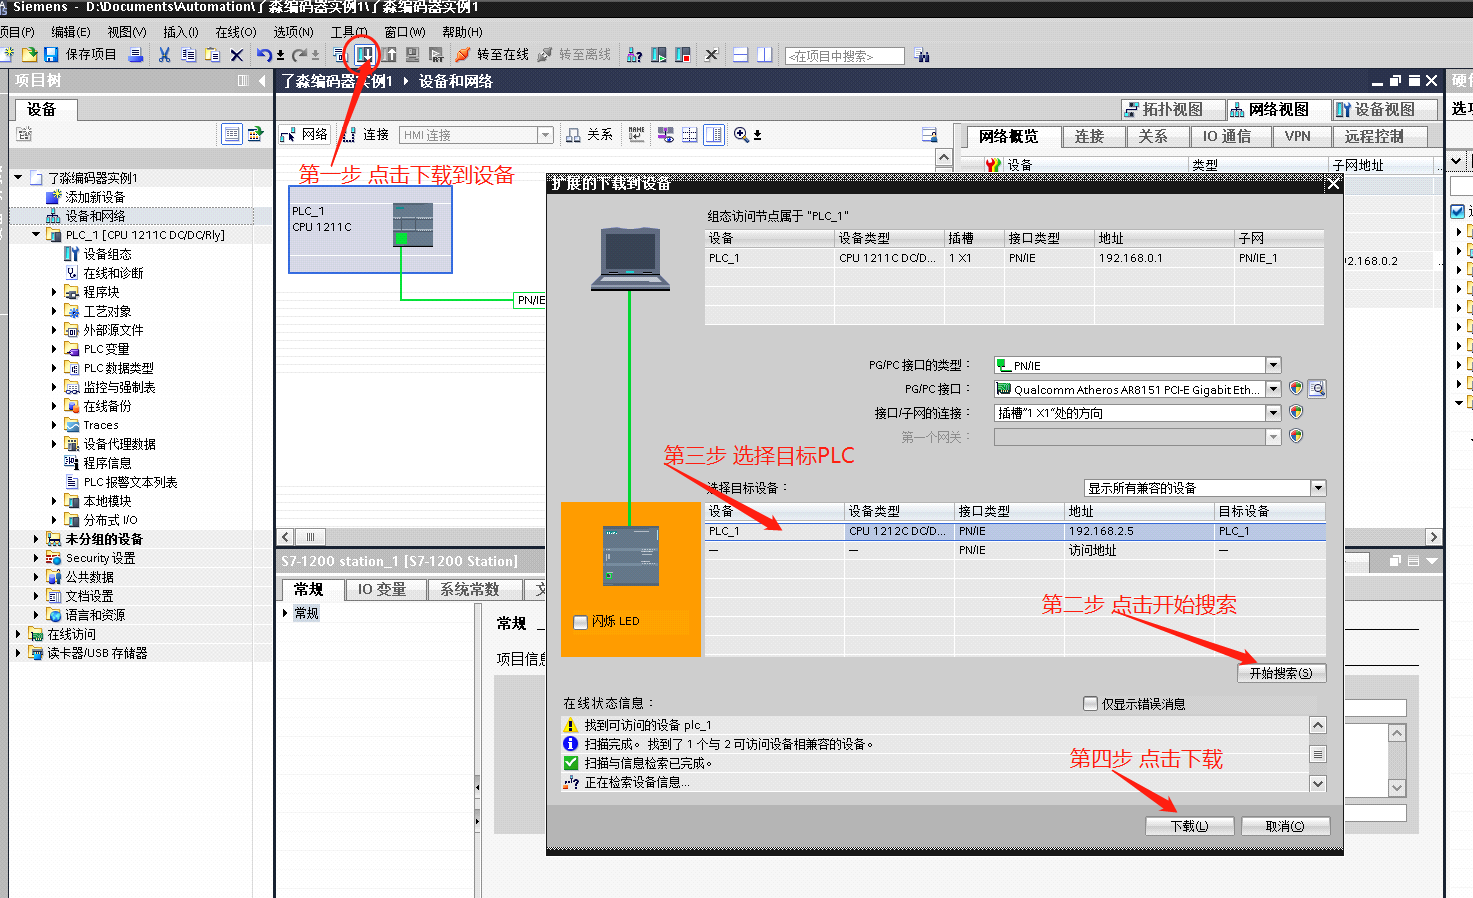Click the Download to device toolbar icon
1473x898 pixels.
(x=365, y=54)
